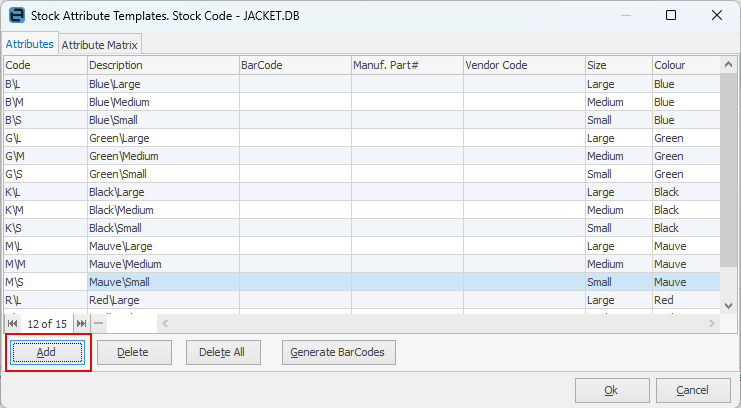
Task: Click Generate BarCodes button
Action: click(x=338, y=352)
